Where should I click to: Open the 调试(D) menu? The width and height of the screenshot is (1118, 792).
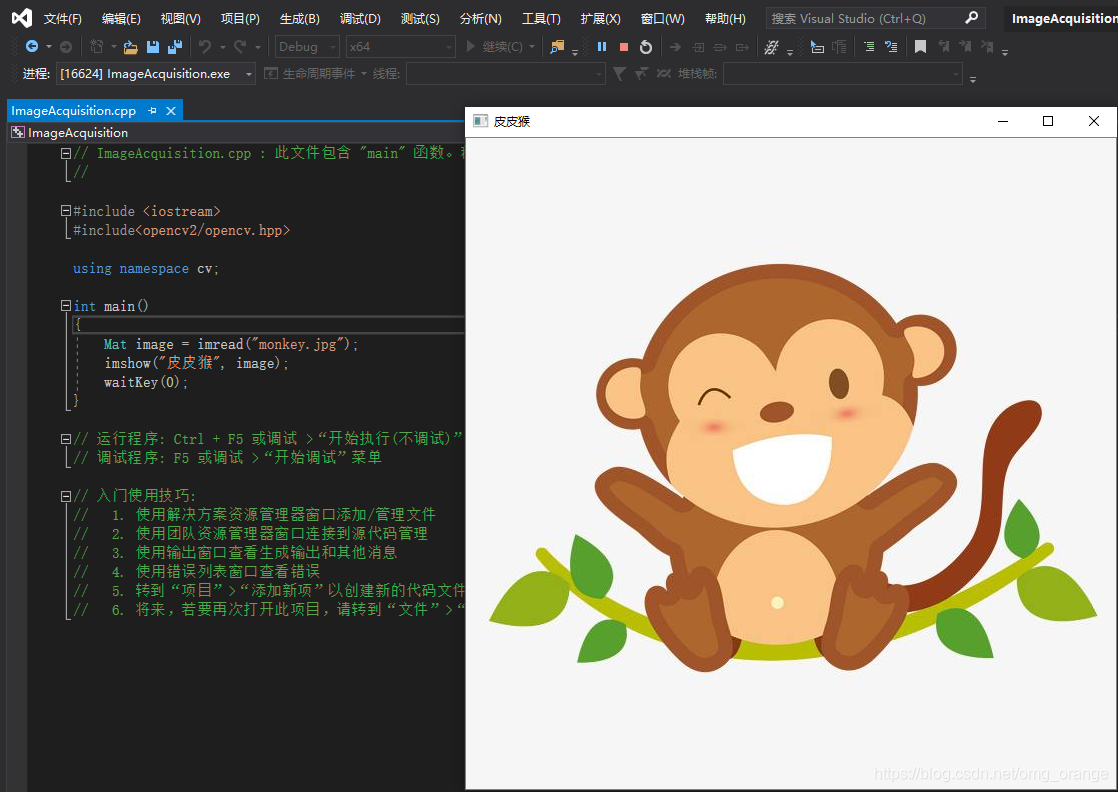pyautogui.click(x=360, y=19)
